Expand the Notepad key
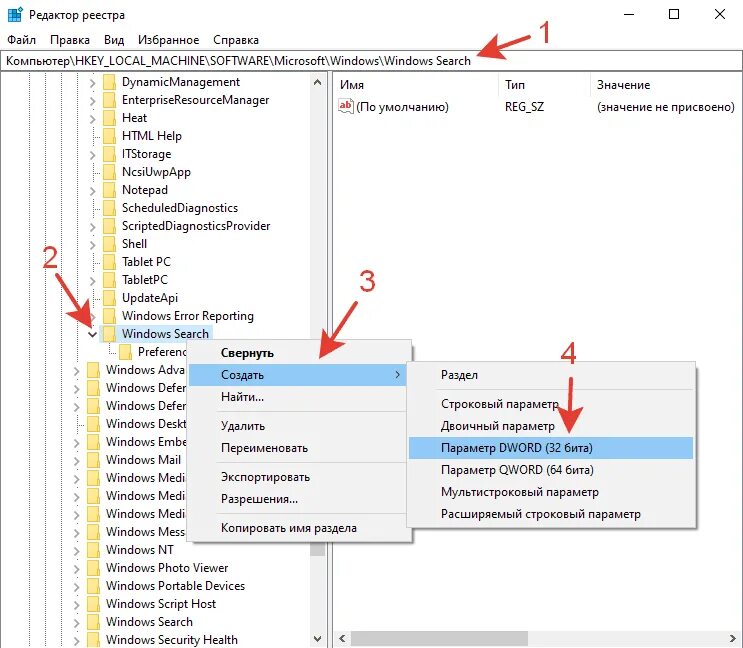The height and width of the screenshot is (648, 743). pyautogui.click(x=92, y=191)
